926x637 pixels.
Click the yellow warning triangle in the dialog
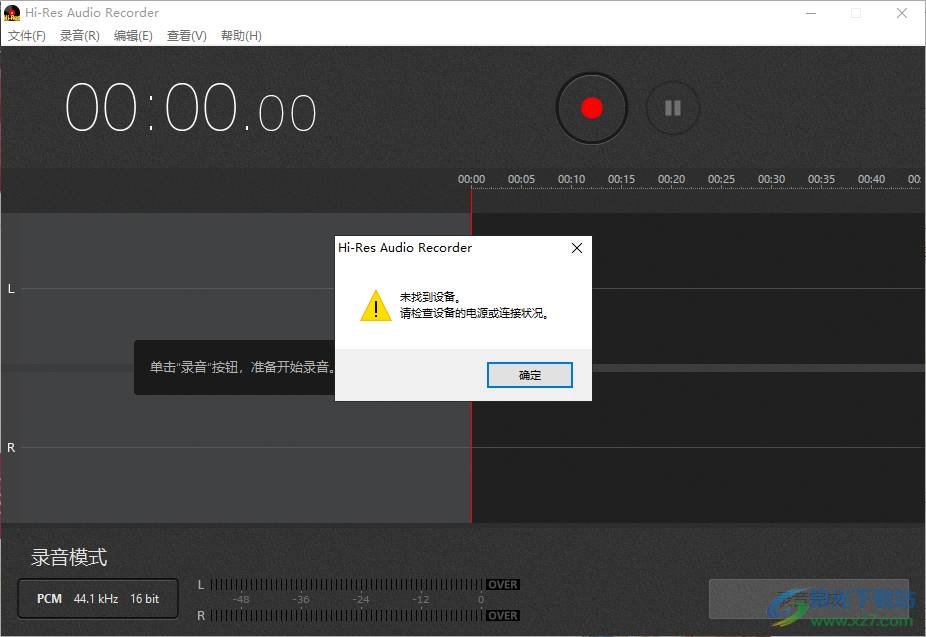click(x=375, y=306)
